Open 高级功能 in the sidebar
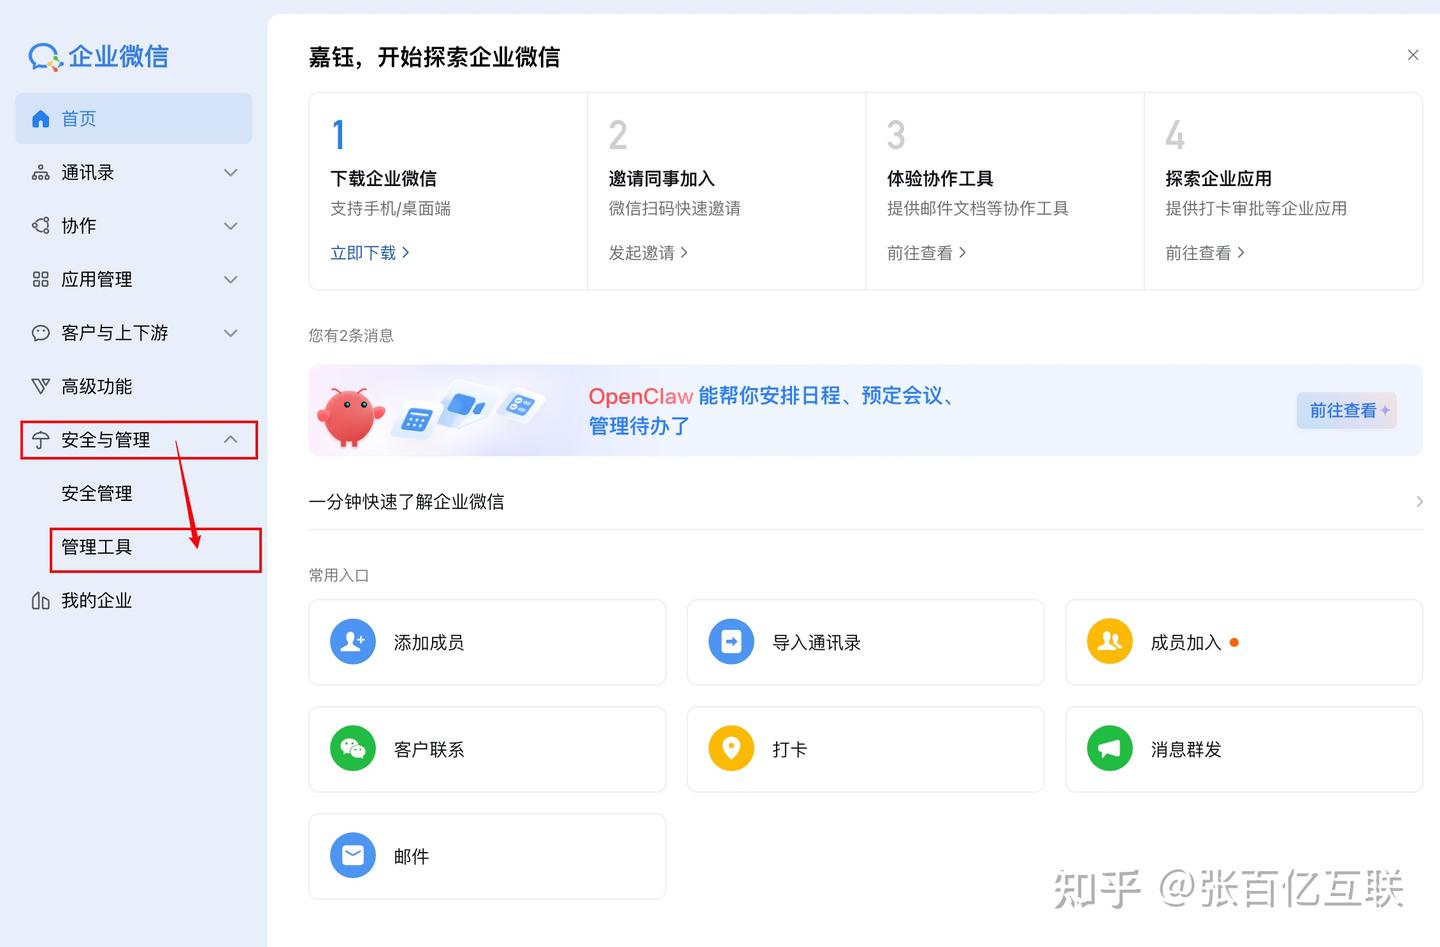The height and width of the screenshot is (947, 1440). point(97,386)
